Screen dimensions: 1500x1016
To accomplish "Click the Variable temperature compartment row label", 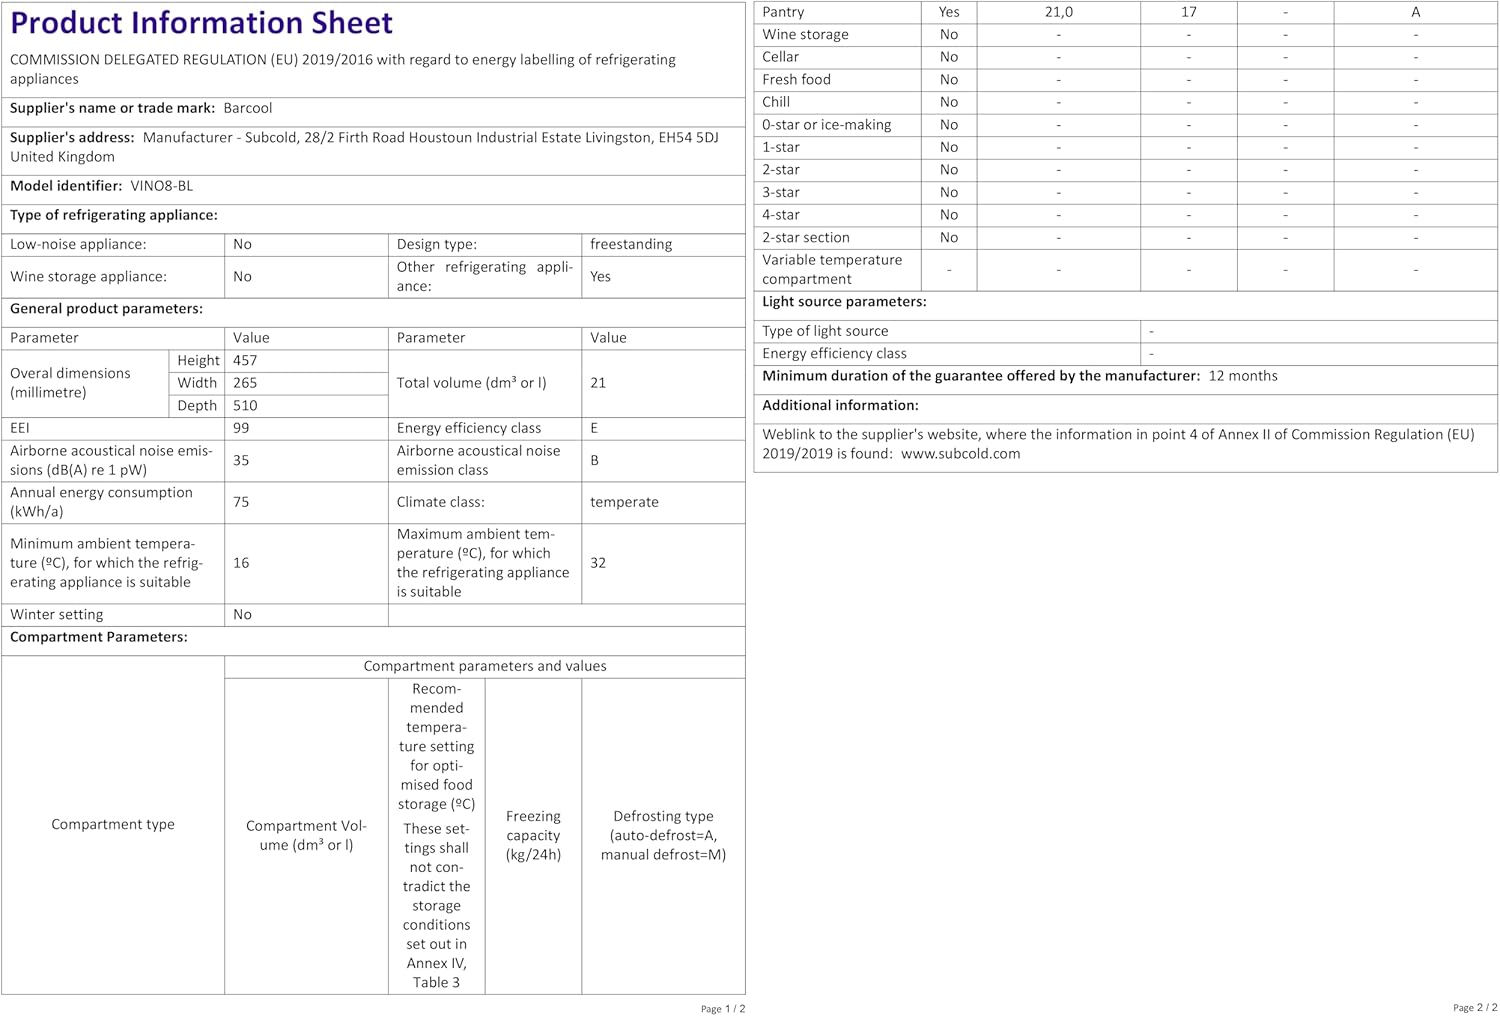I will 832,270.
